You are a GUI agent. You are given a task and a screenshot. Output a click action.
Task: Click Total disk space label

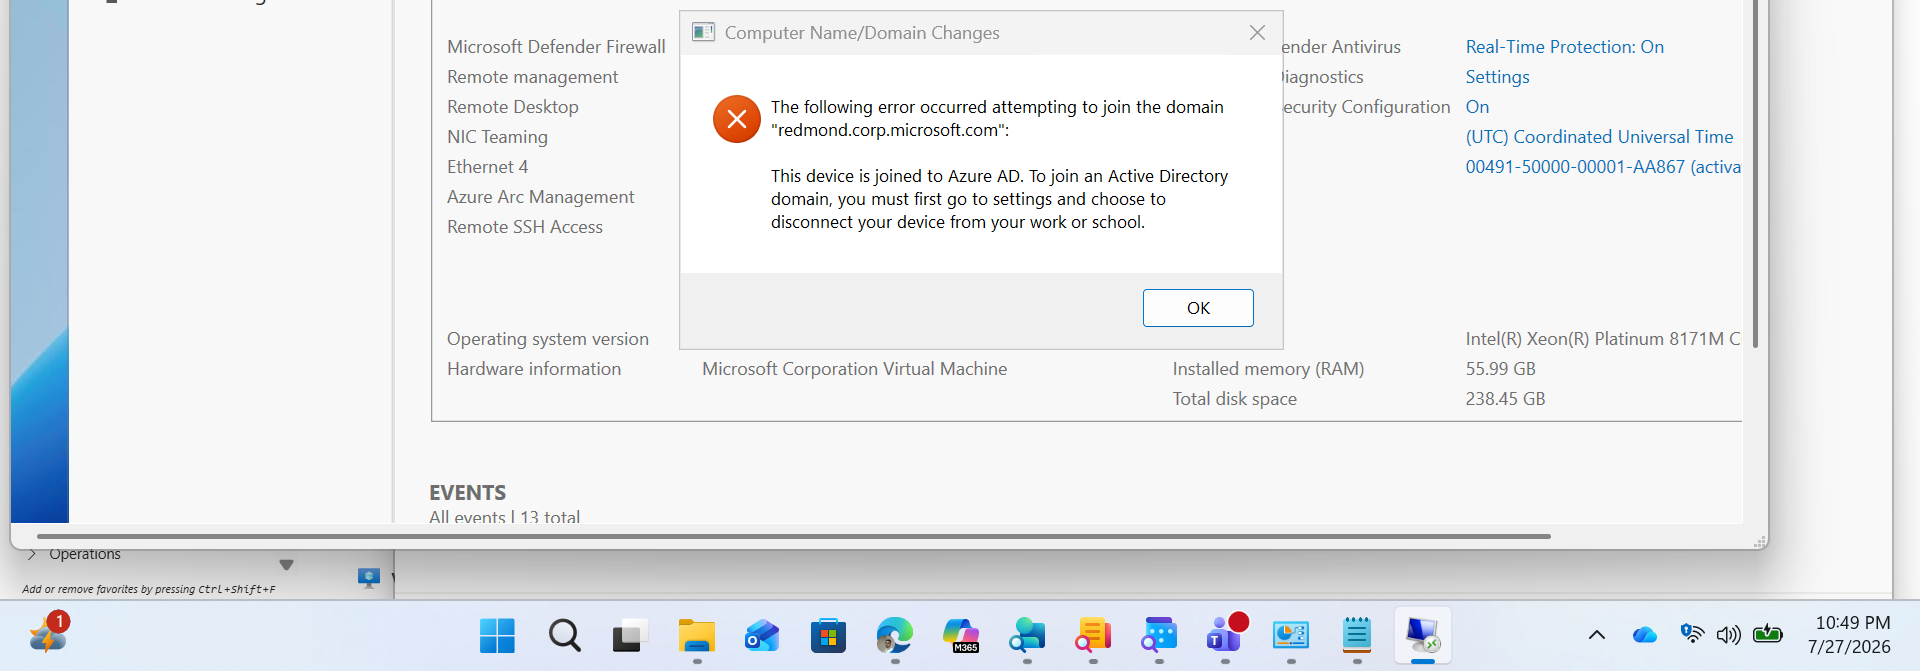(1234, 399)
